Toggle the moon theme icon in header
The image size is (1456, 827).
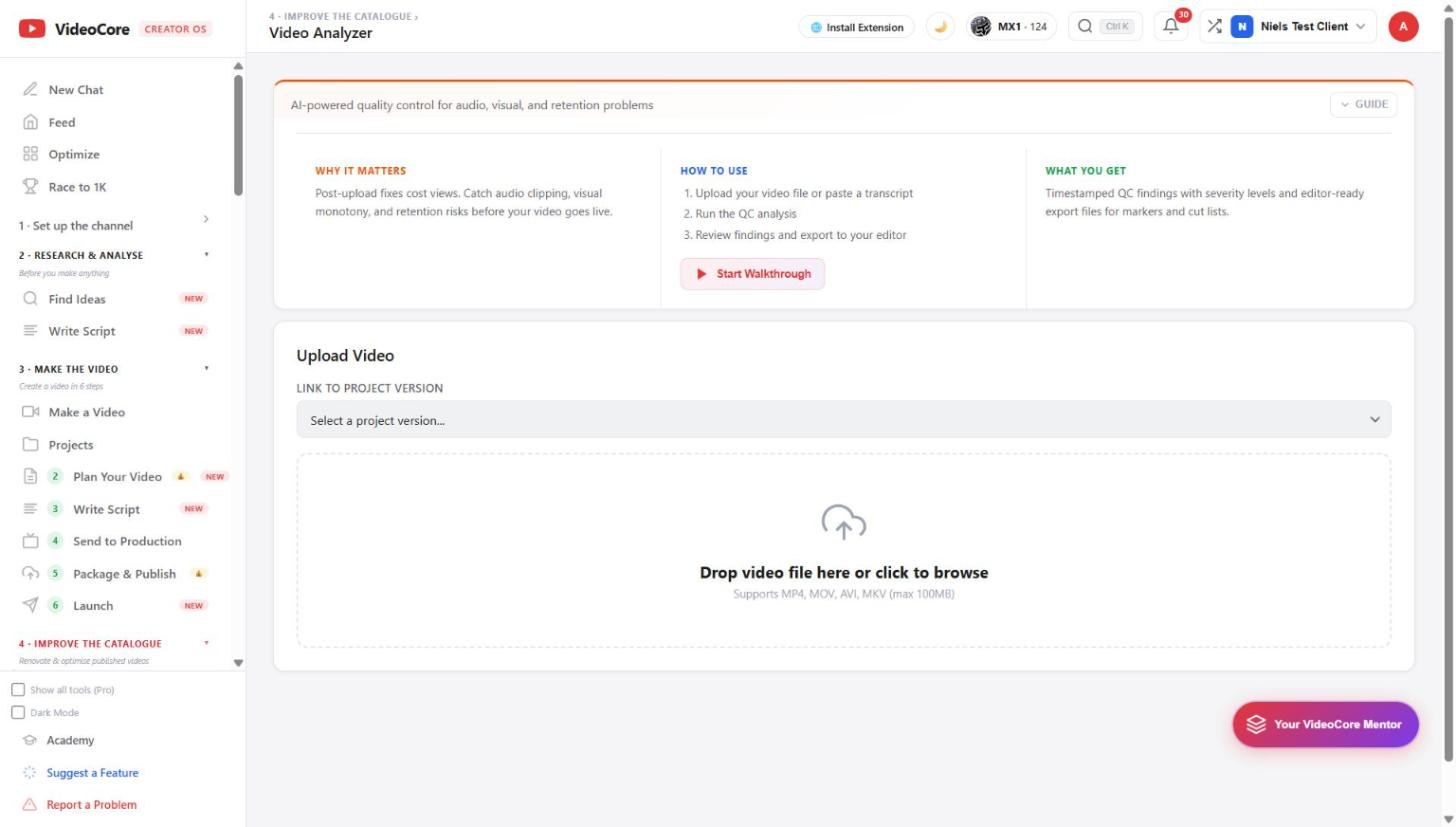(940, 27)
